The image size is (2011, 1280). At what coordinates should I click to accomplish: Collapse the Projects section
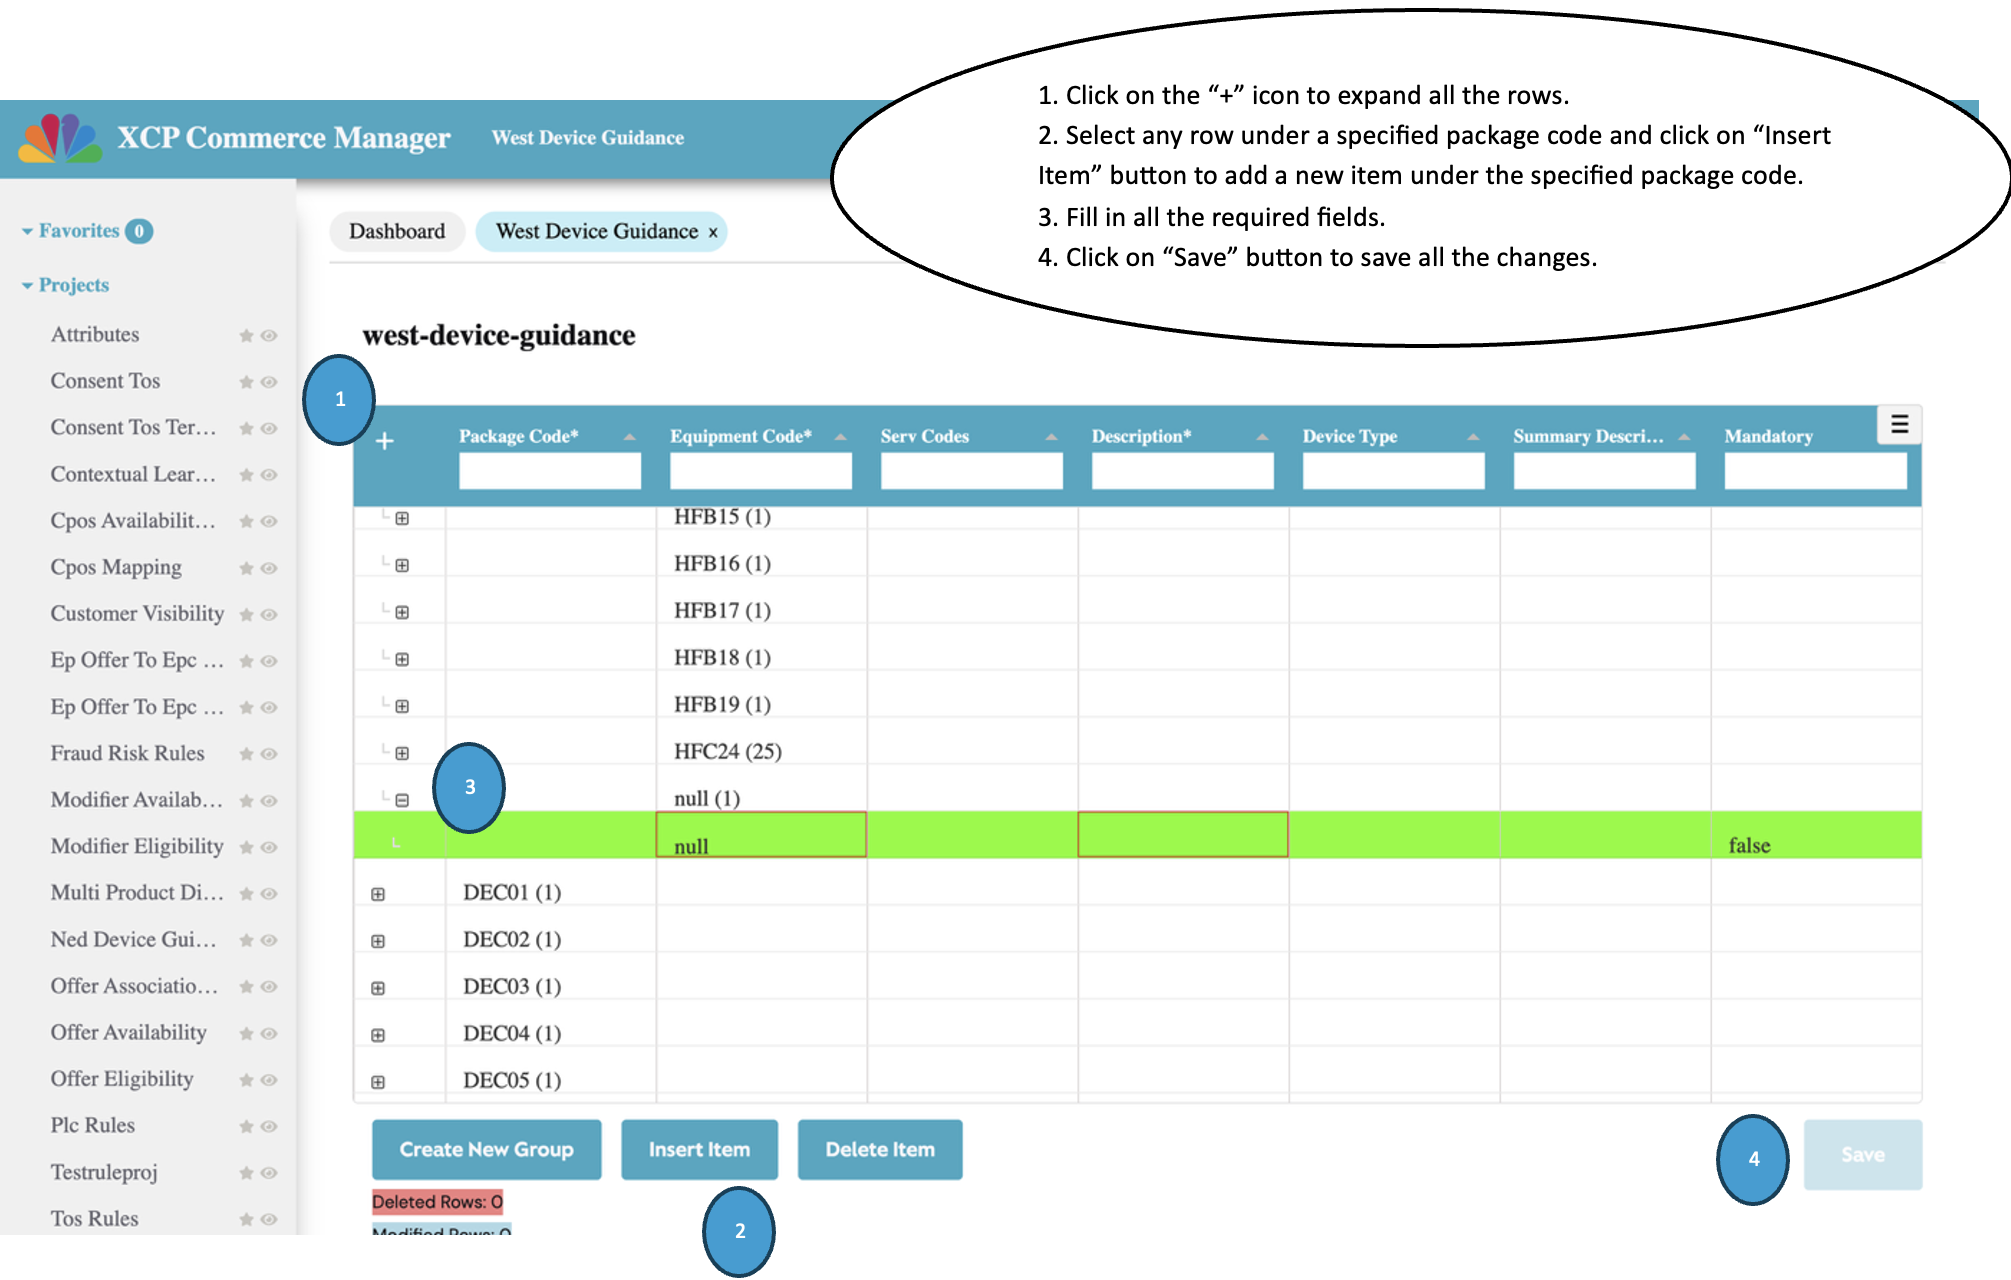[27, 286]
